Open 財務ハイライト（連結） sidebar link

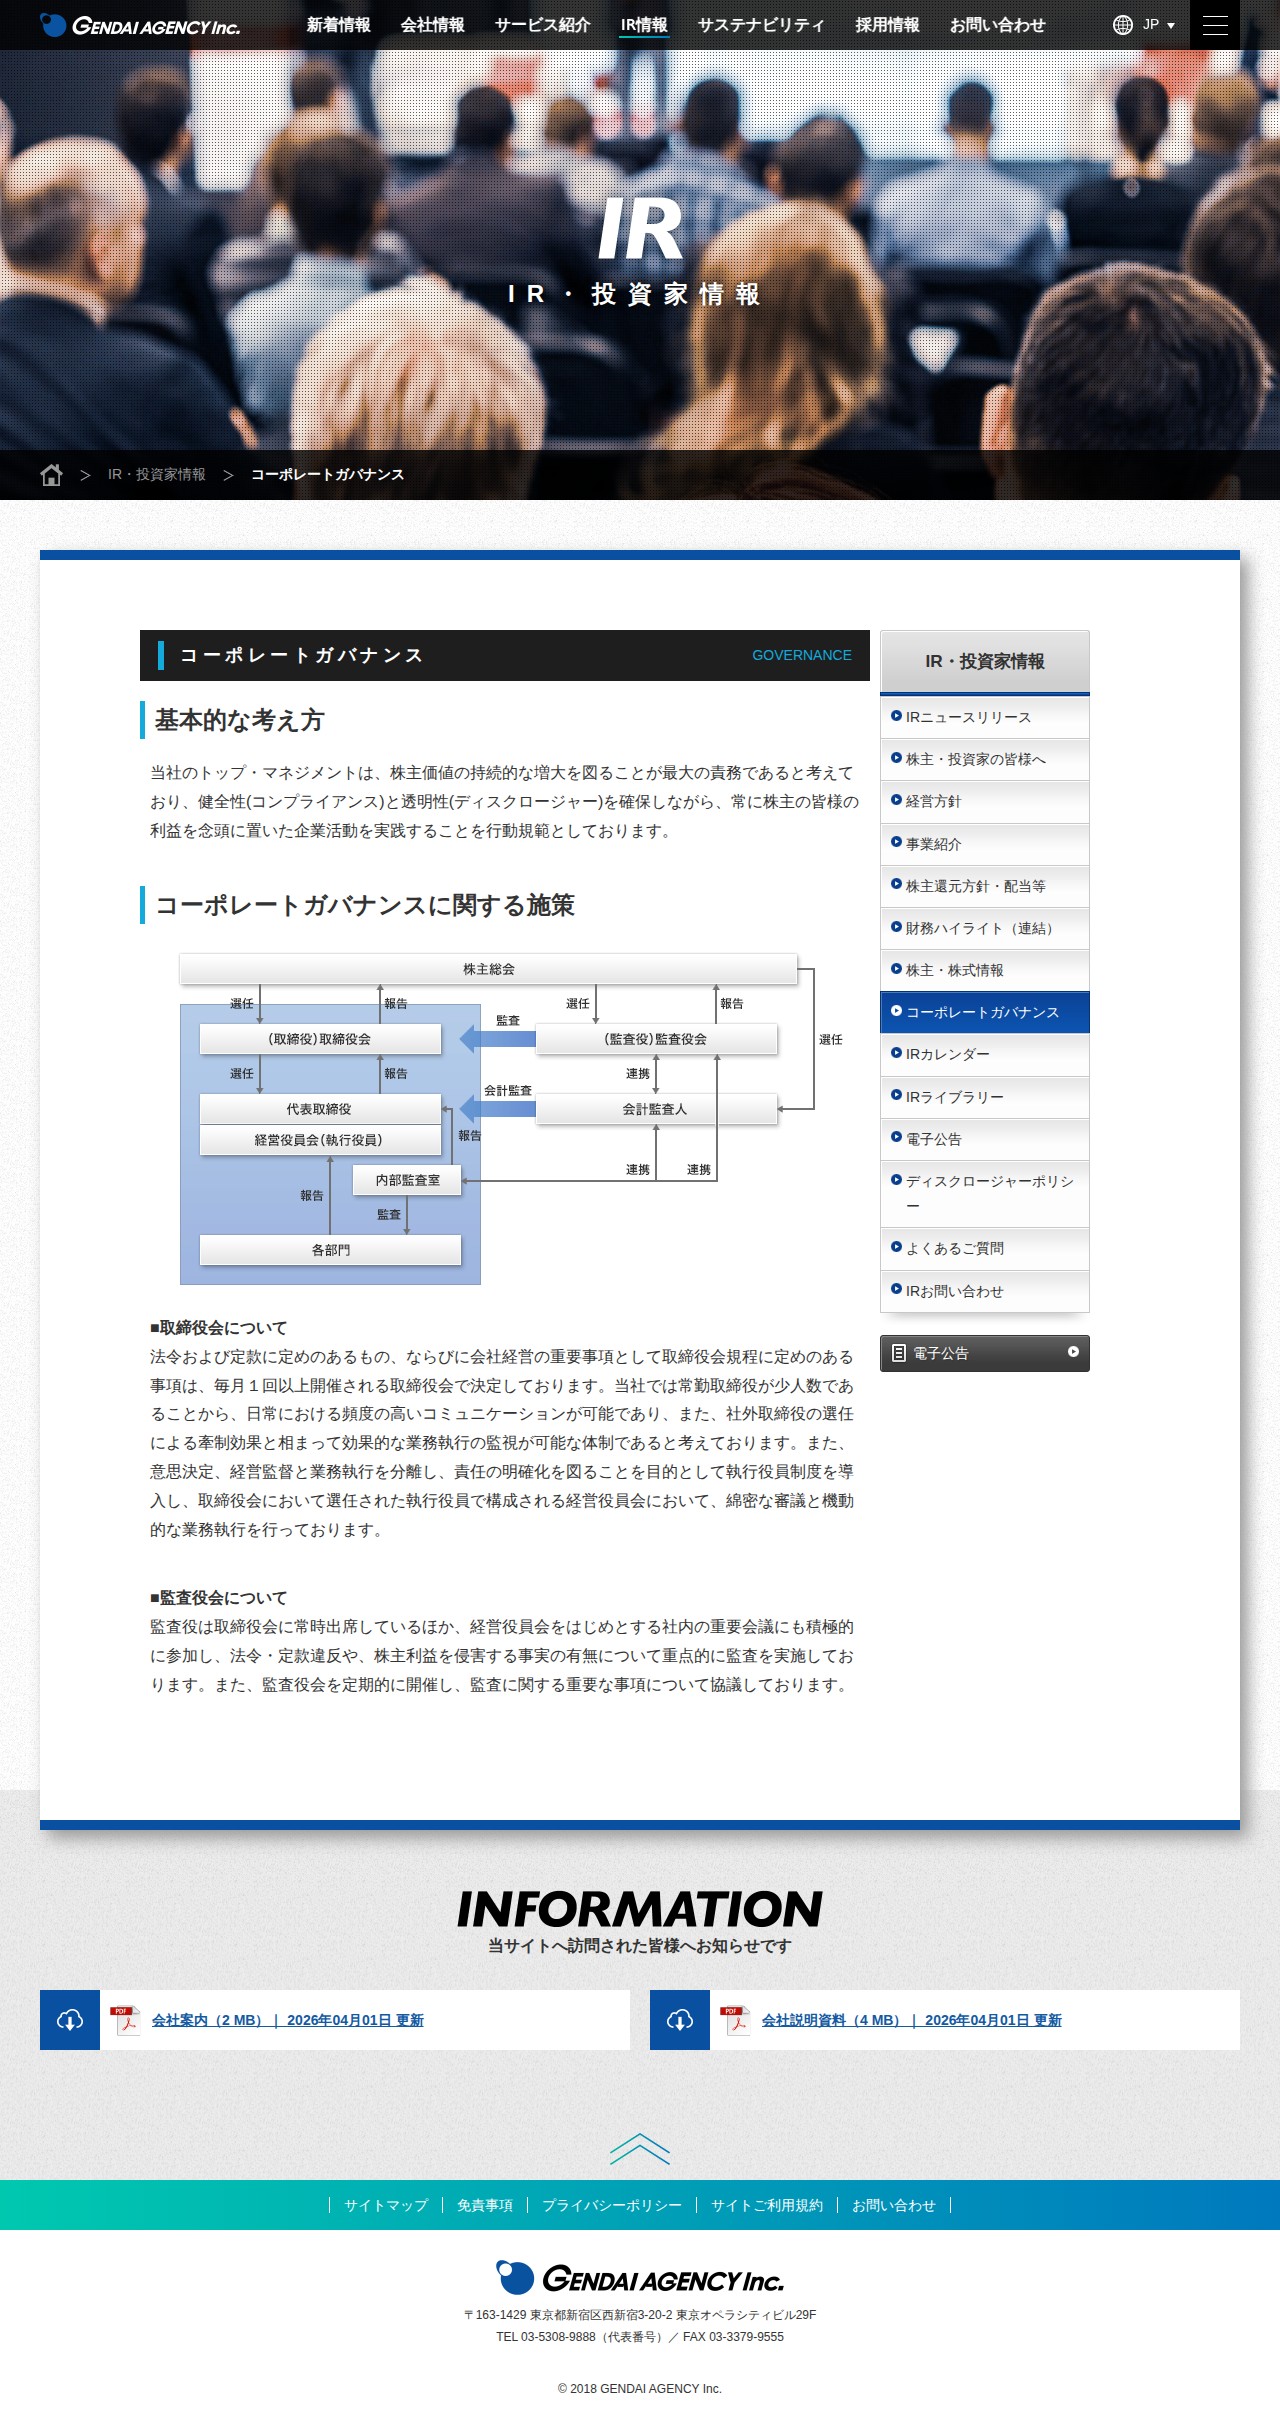click(x=985, y=928)
